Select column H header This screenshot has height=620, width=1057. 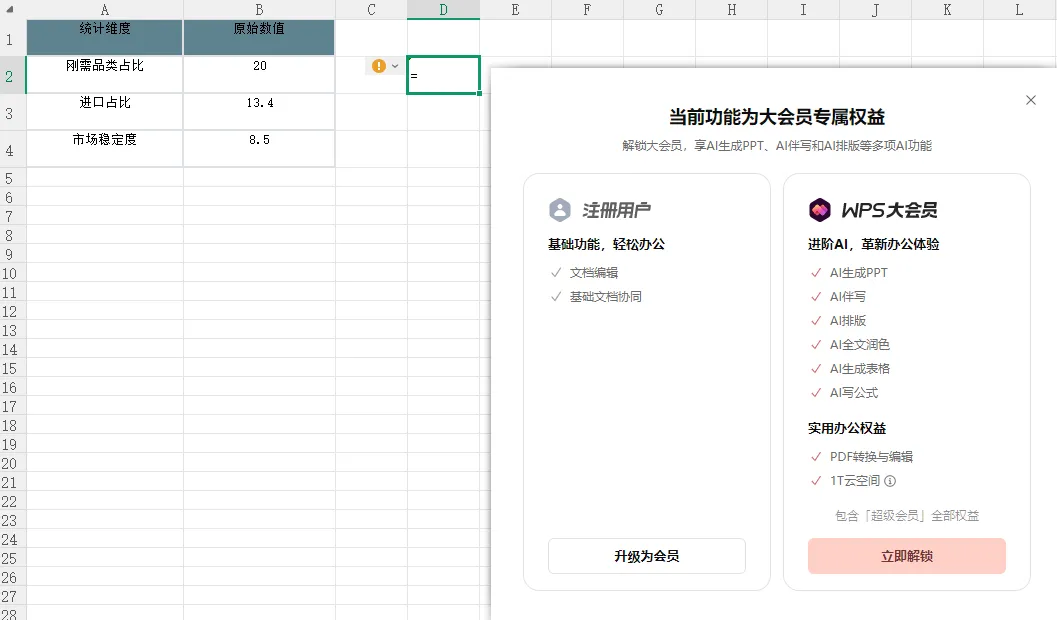pyautogui.click(x=731, y=9)
